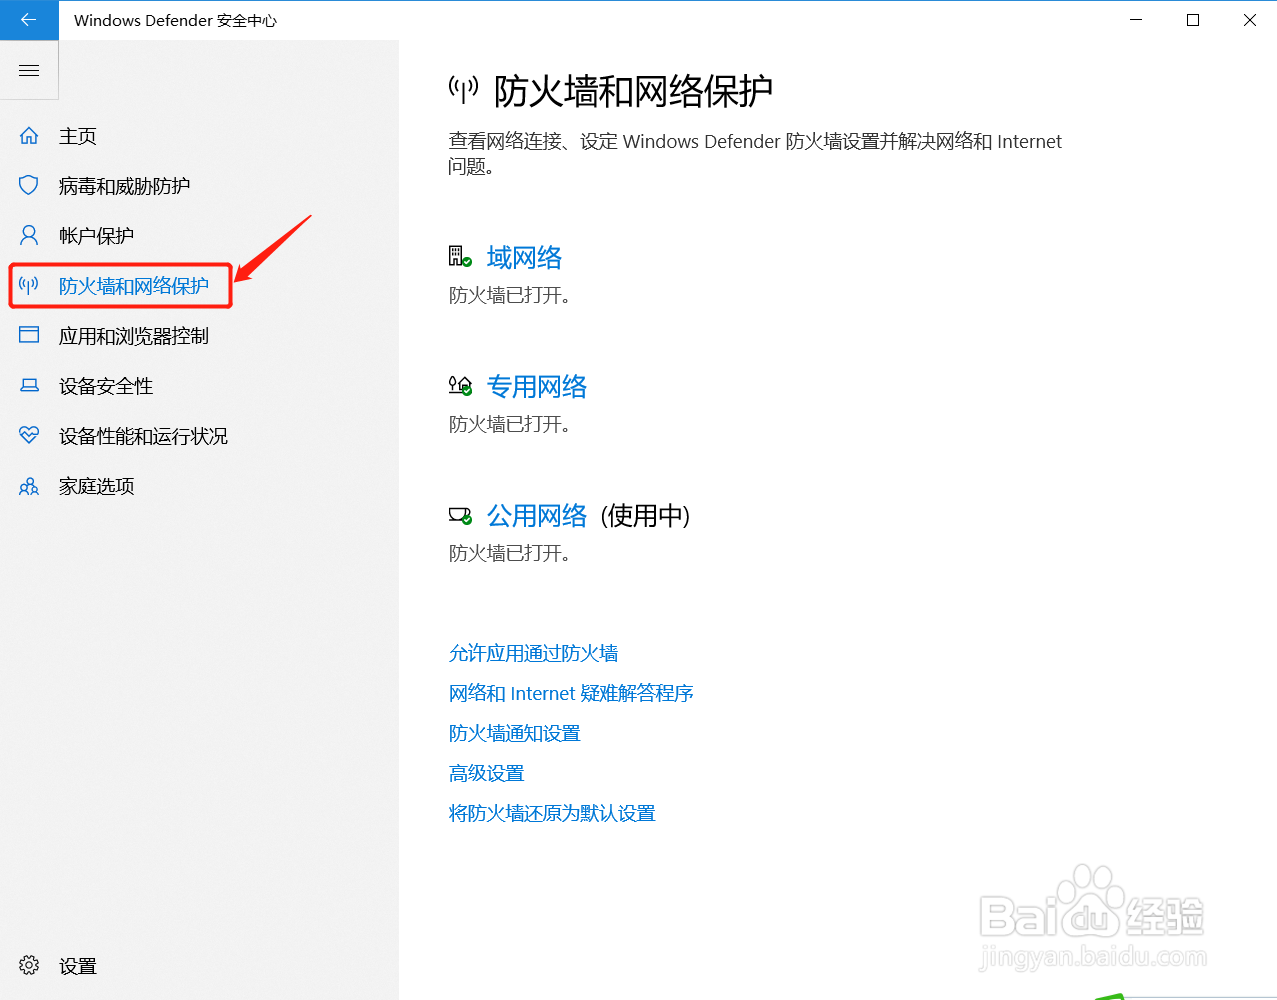Click the (使用中) label beside 公用网络
The width and height of the screenshot is (1277, 1000).
(646, 516)
